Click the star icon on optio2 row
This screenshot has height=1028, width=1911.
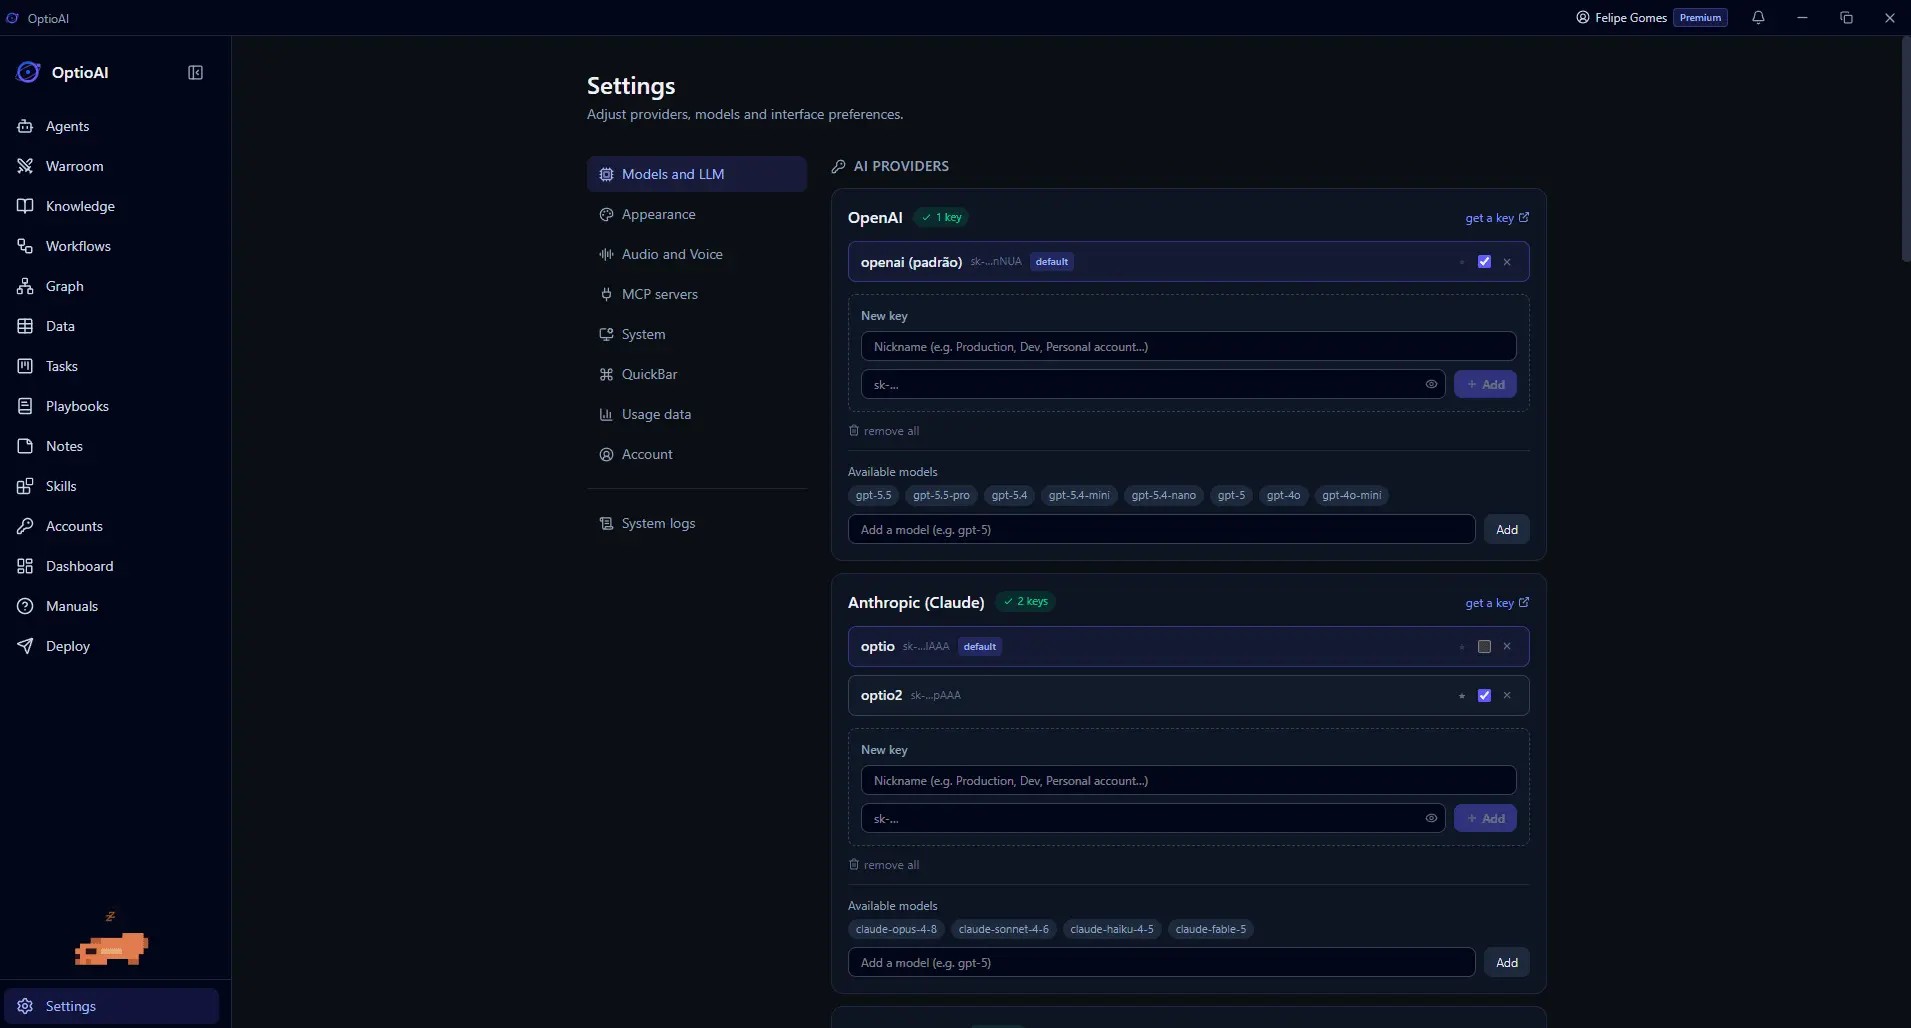[1462, 696]
